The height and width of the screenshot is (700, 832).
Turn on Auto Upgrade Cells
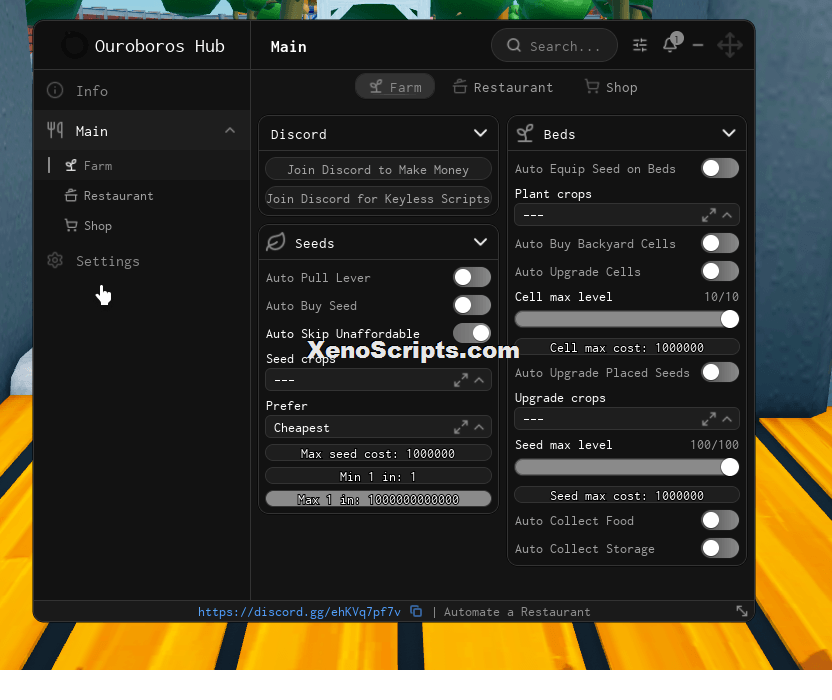(x=720, y=271)
